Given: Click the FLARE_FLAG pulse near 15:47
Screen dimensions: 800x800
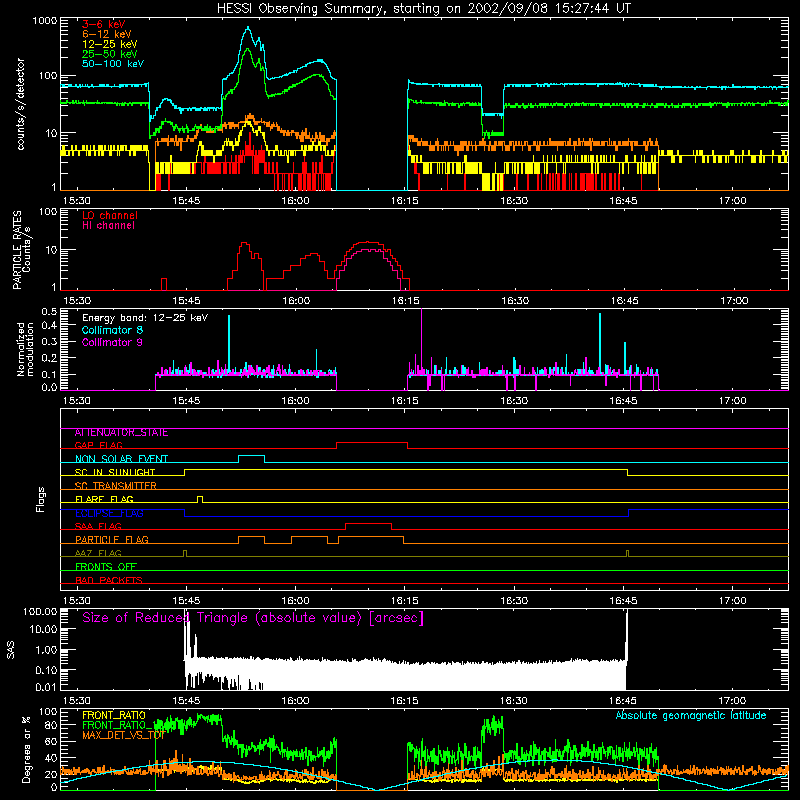Looking at the screenshot, I should point(200,498).
